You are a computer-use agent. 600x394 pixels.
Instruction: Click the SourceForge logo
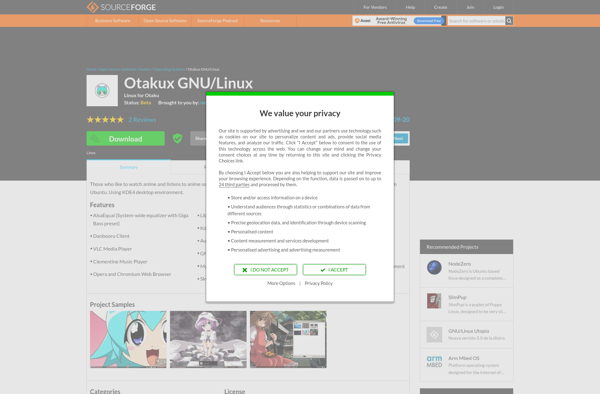click(121, 7)
